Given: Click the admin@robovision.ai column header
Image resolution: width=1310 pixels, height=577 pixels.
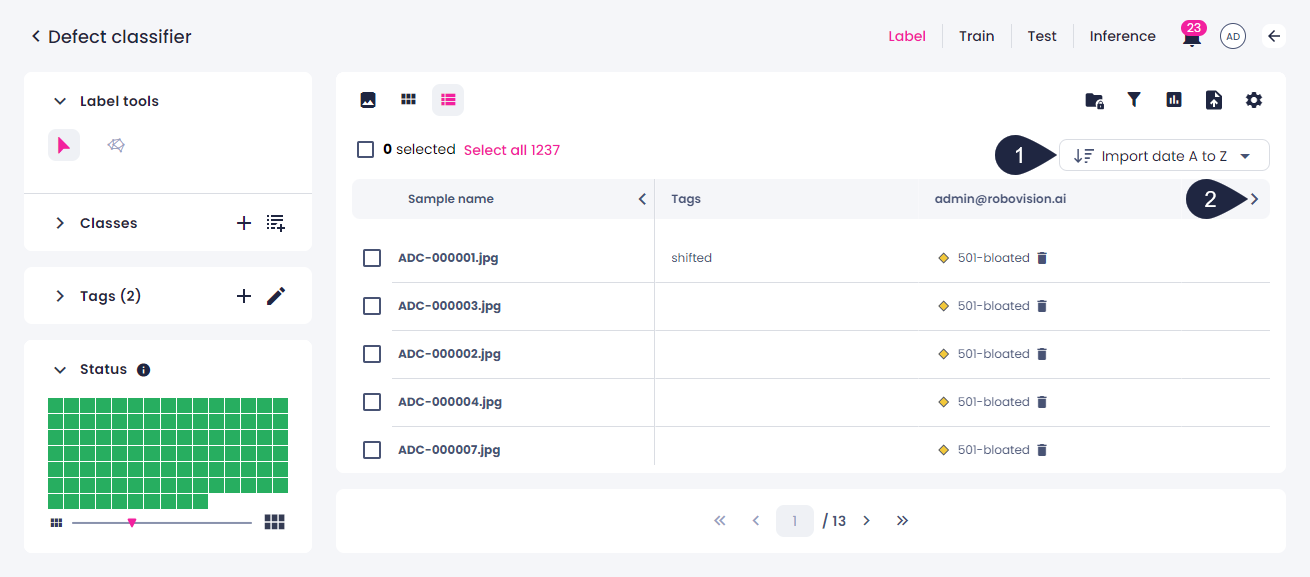Looking at the screenshot, I should [1000, 199].
